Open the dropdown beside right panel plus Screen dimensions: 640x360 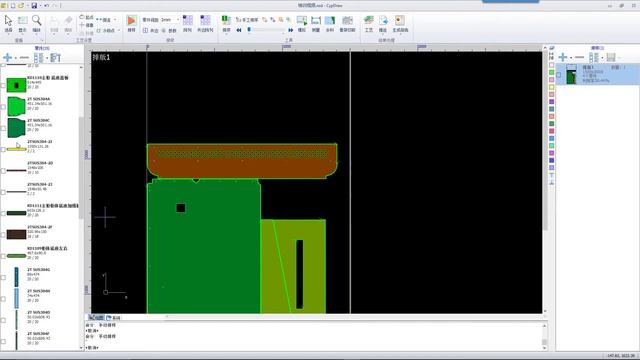[571, 58]
